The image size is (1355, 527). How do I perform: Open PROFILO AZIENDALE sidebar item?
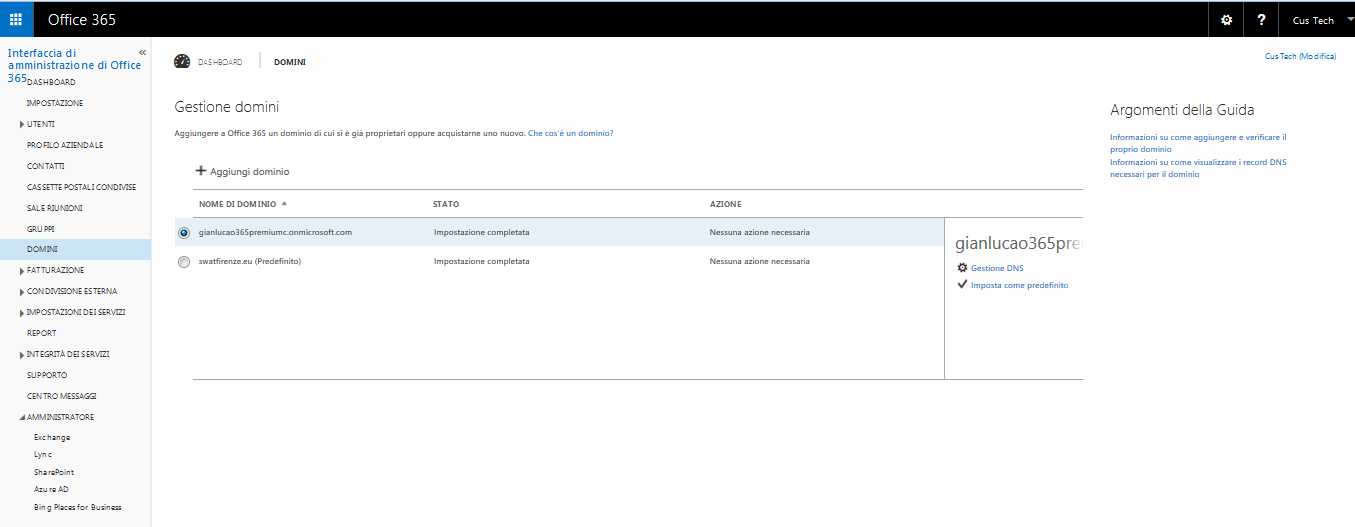tap(65, 145)
